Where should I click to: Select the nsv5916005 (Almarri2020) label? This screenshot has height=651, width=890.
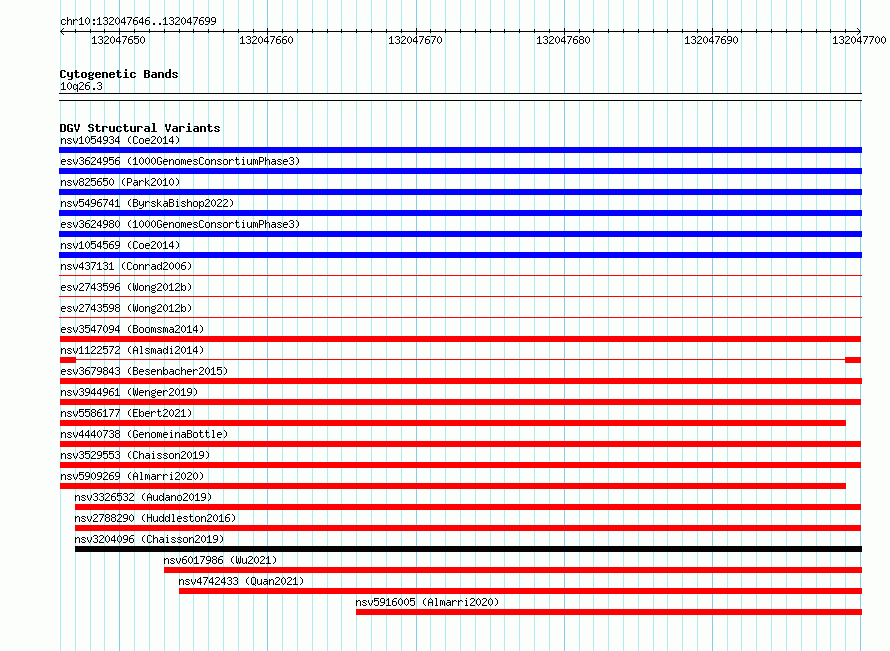[x=427, y=602]
